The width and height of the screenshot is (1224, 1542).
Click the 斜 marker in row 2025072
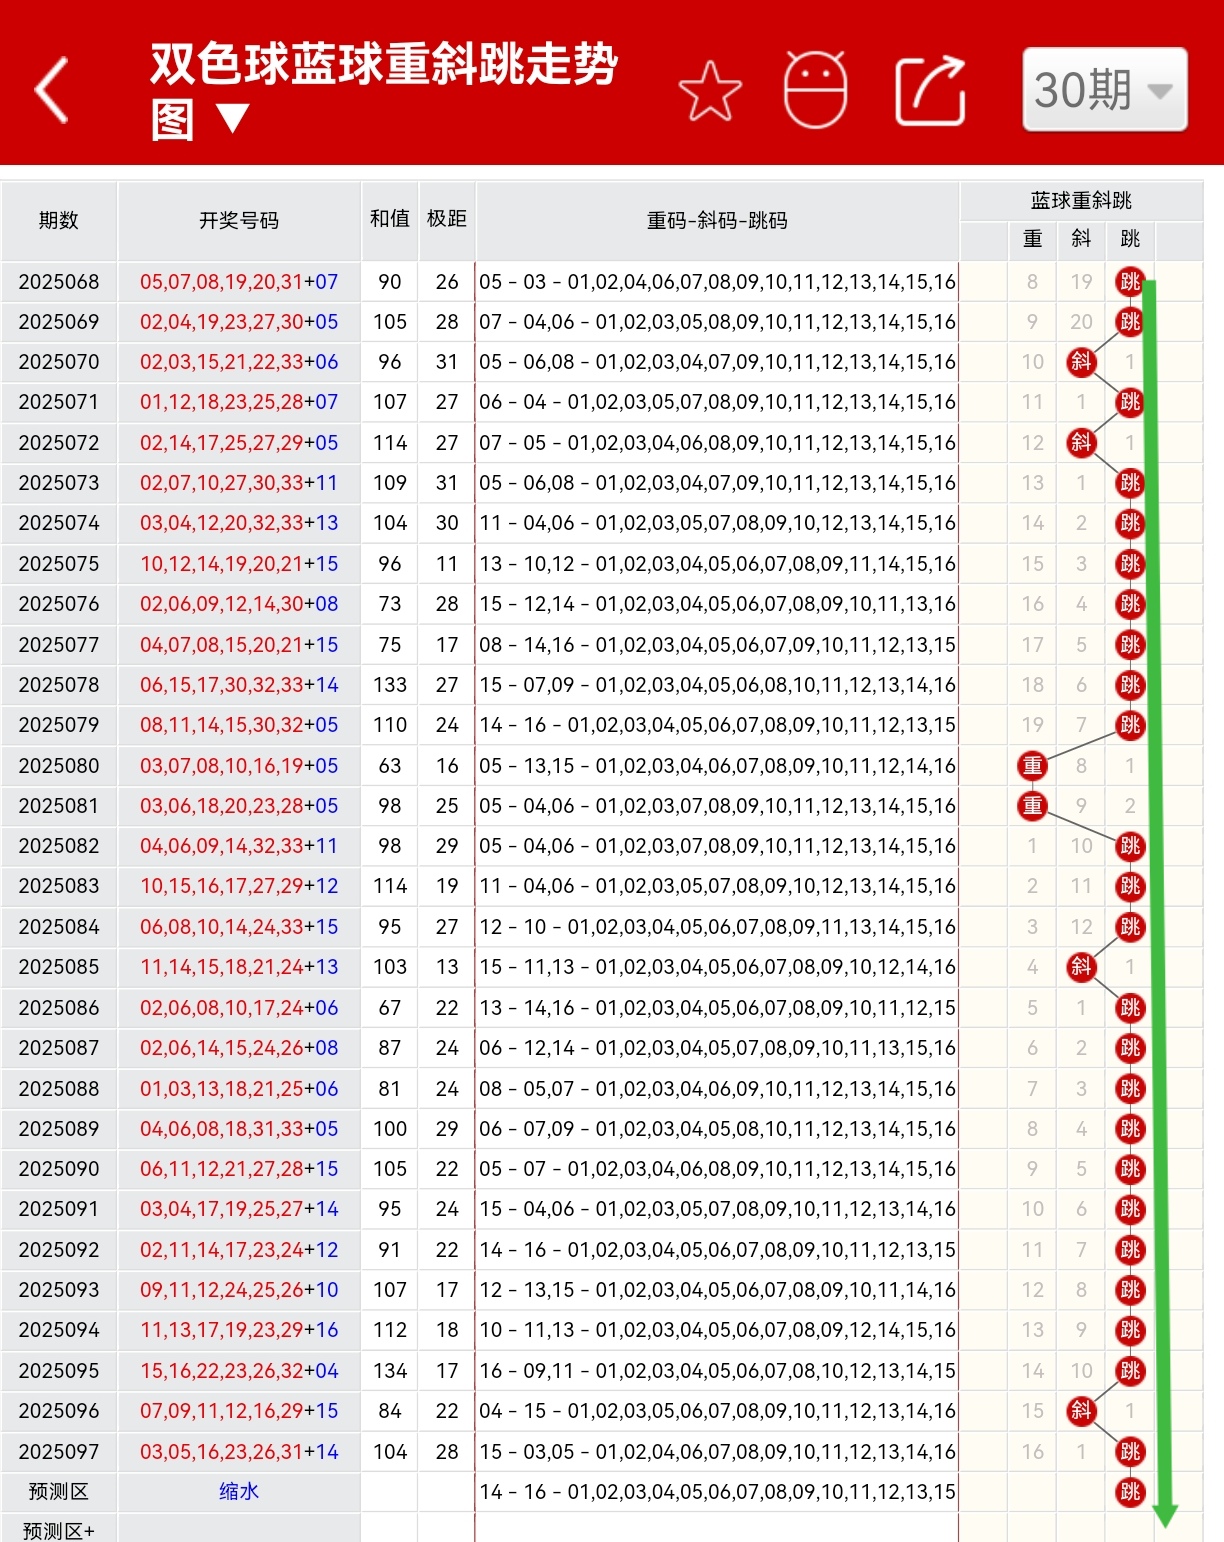(1080, 443)
